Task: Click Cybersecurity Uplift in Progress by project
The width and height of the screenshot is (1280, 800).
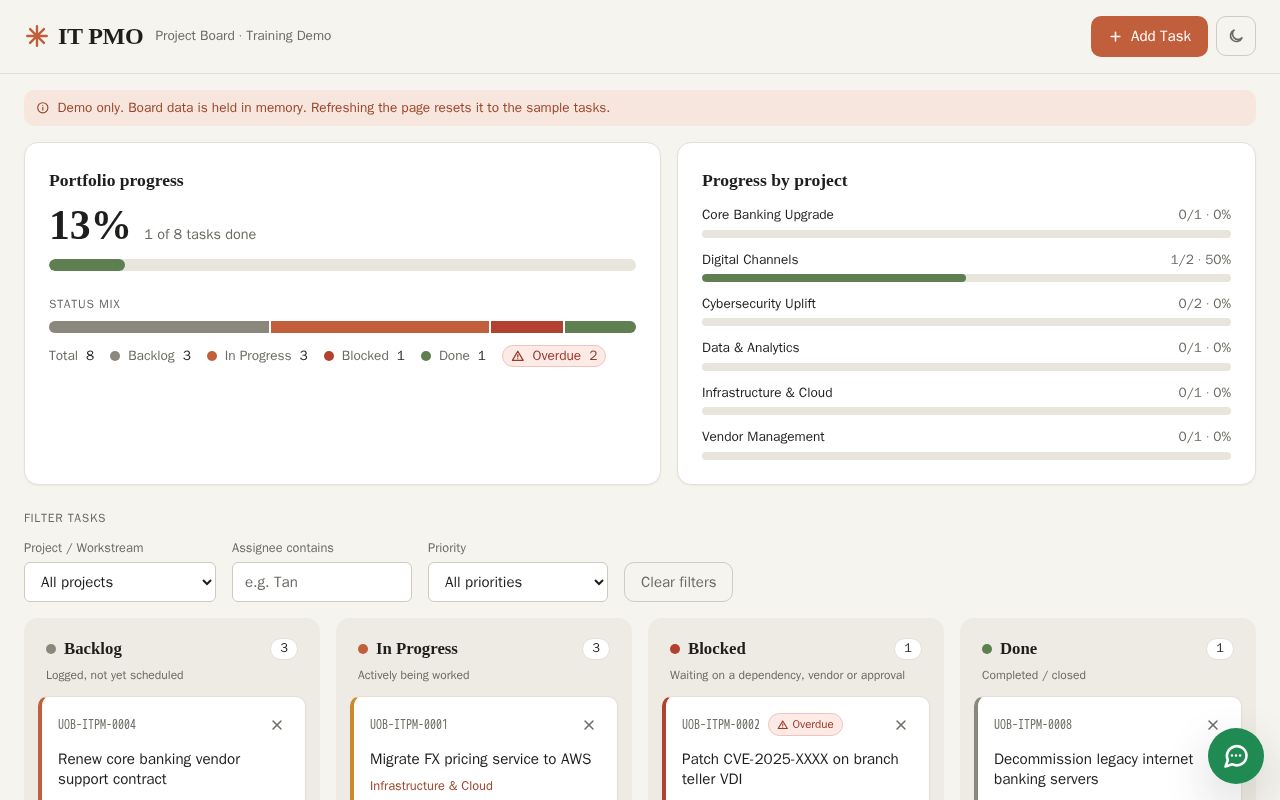Action: tap(759, 304)
